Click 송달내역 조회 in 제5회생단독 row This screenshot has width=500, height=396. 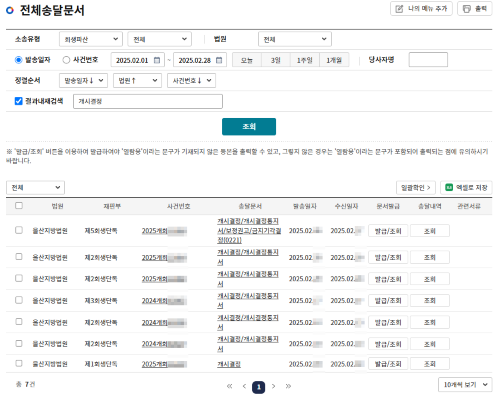430,231
